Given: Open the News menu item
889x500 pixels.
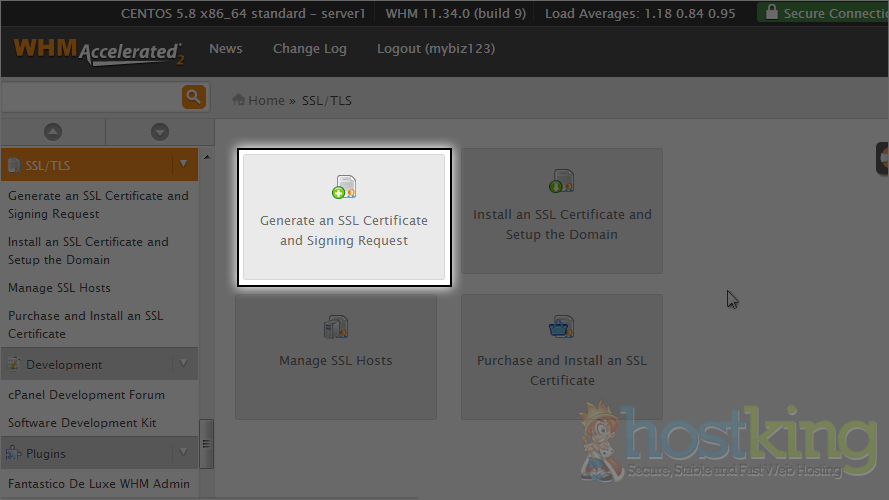Looking at the screenshot, I should click(226, 49).
